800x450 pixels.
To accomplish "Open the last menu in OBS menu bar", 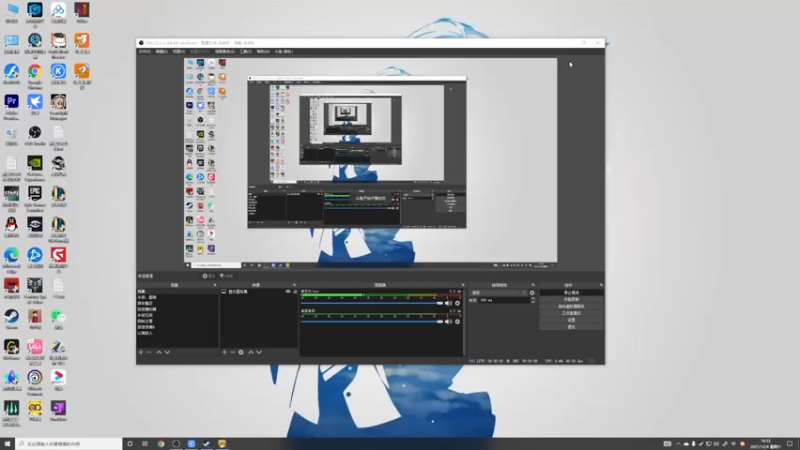I will [x=284, y=52].
